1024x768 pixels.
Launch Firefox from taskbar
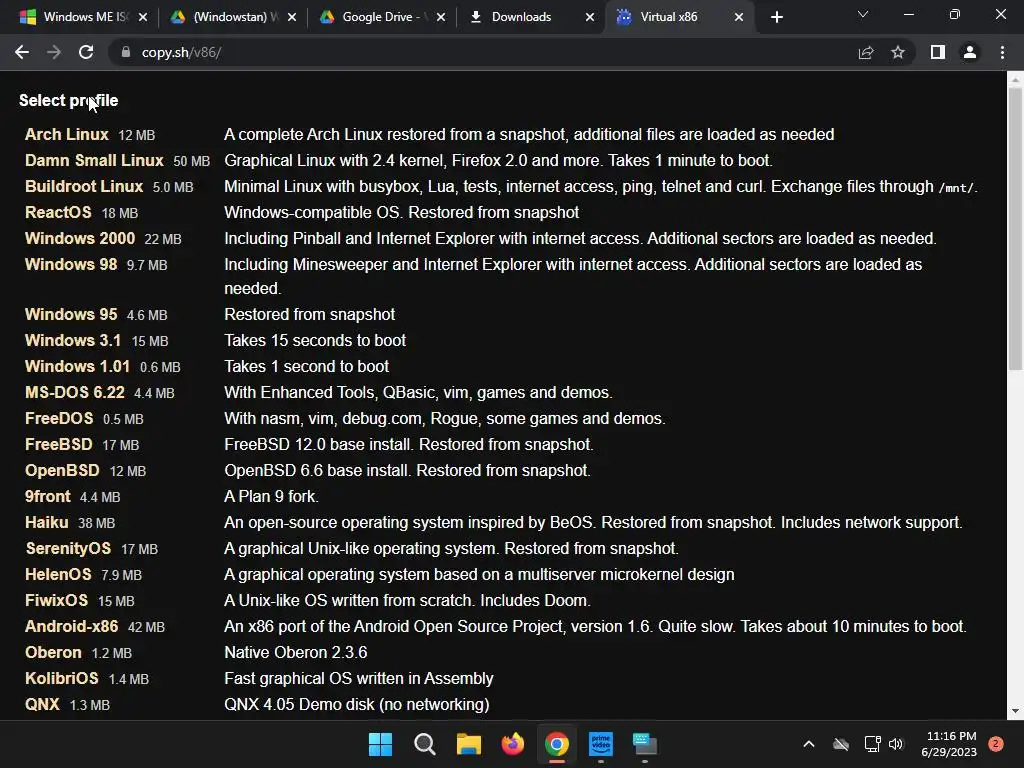click(x=513, y=744)
